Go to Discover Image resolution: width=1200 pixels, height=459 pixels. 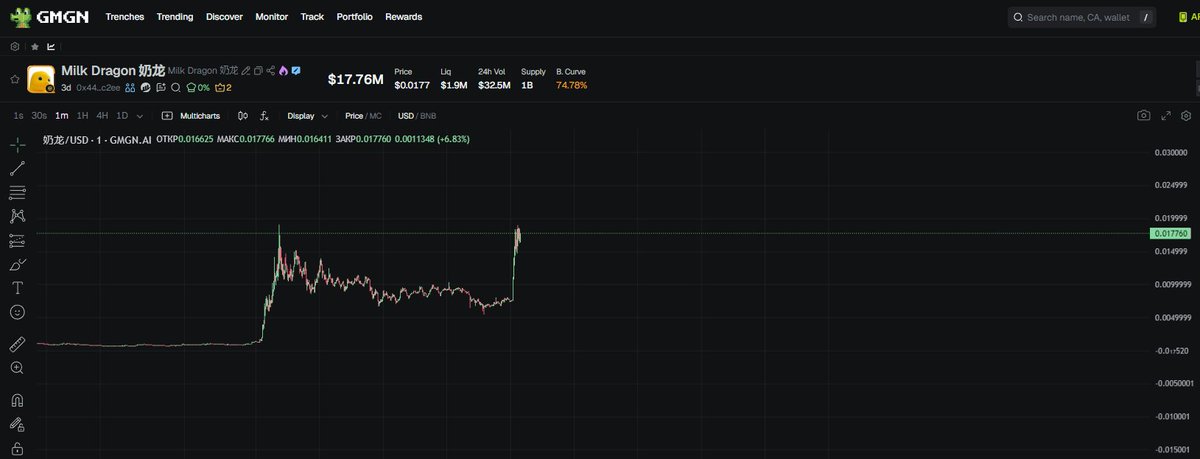[x=224, y=17]
